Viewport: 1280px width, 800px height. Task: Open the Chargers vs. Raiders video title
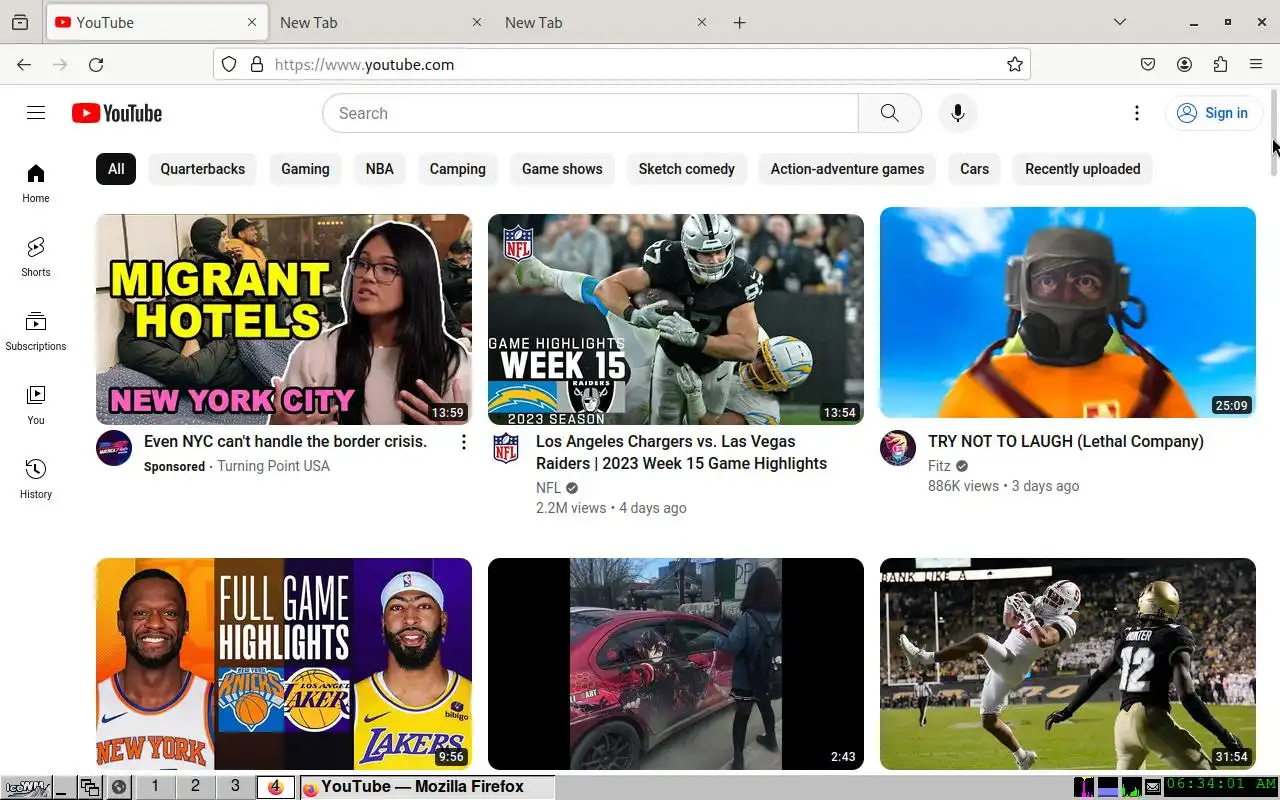[682, 452]
